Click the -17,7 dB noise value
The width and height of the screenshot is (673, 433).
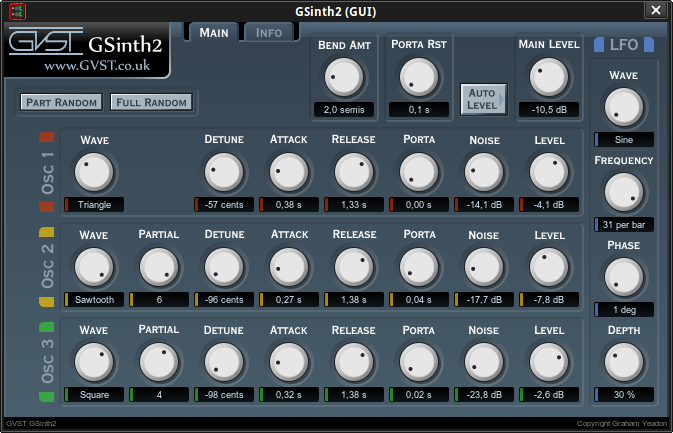(x=484, y=300)
